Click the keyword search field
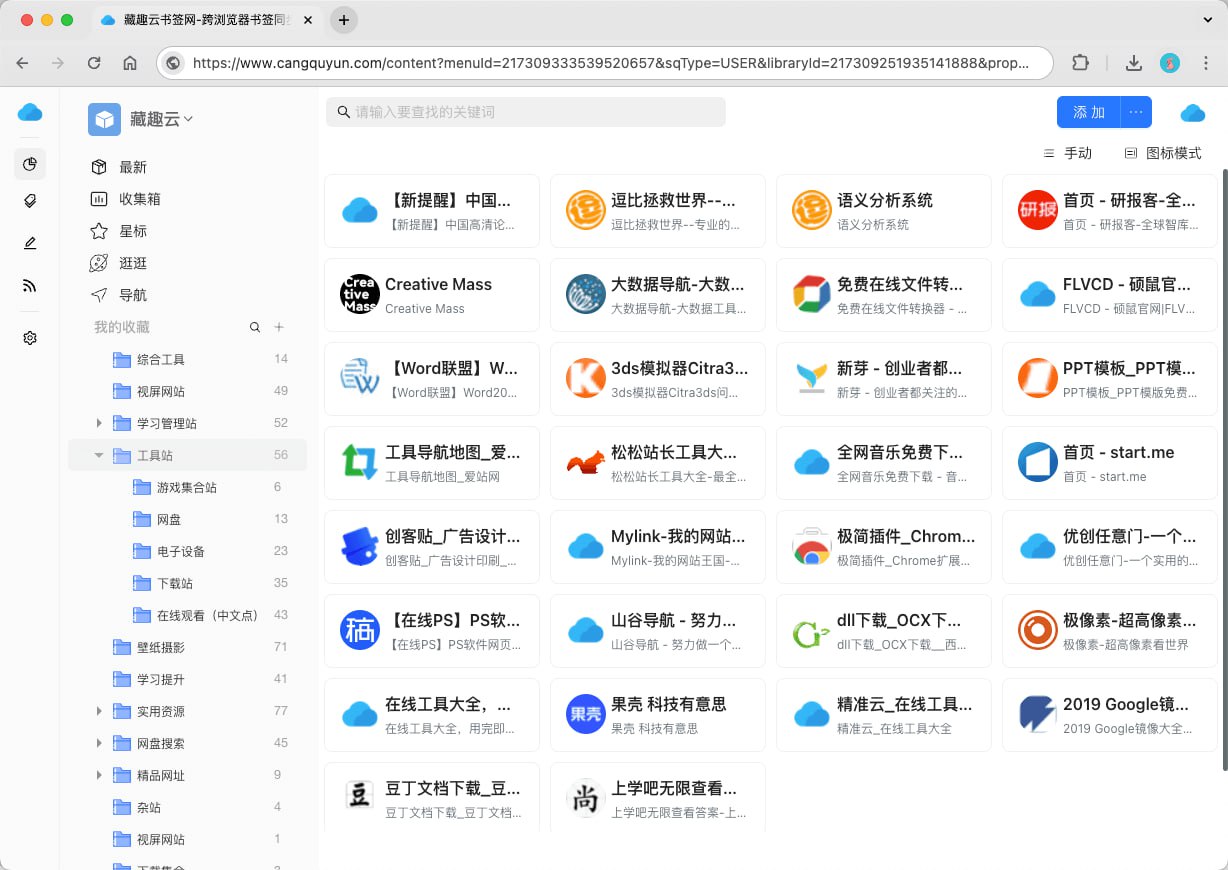The height and width of the screenshot is (870, 1228). pos(526,112)
